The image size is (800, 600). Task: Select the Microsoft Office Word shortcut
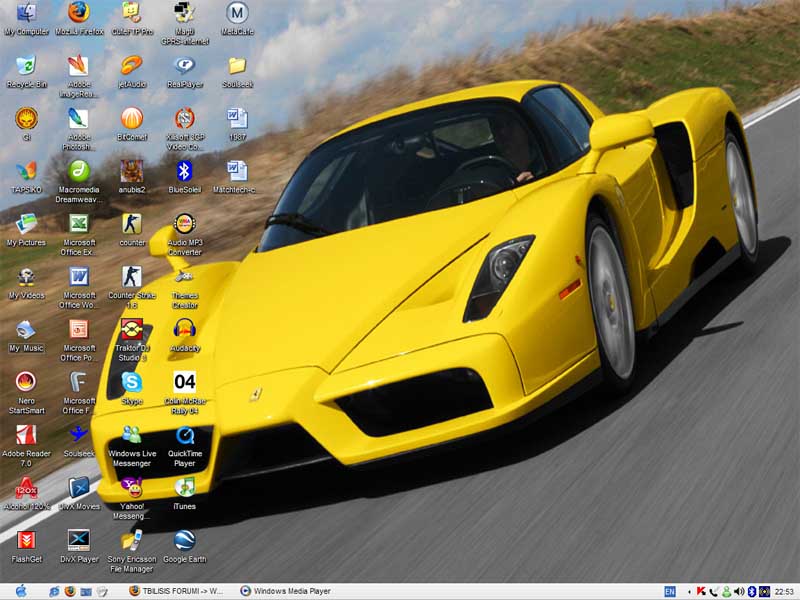point(79,288)
